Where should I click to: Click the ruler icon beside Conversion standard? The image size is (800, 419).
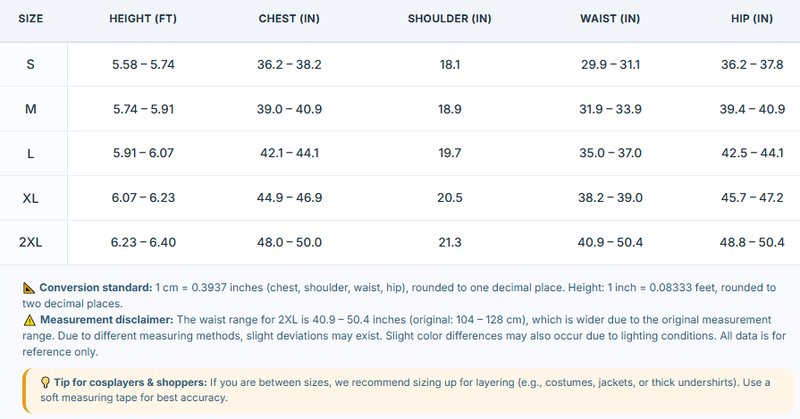[x=29, y=288]
